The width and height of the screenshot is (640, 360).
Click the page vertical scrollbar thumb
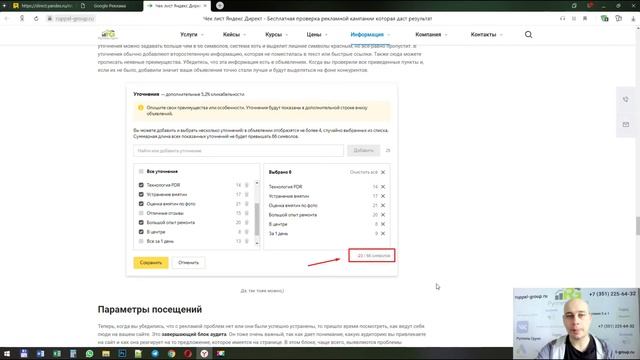pyautogui.click(x=638, y=226)
